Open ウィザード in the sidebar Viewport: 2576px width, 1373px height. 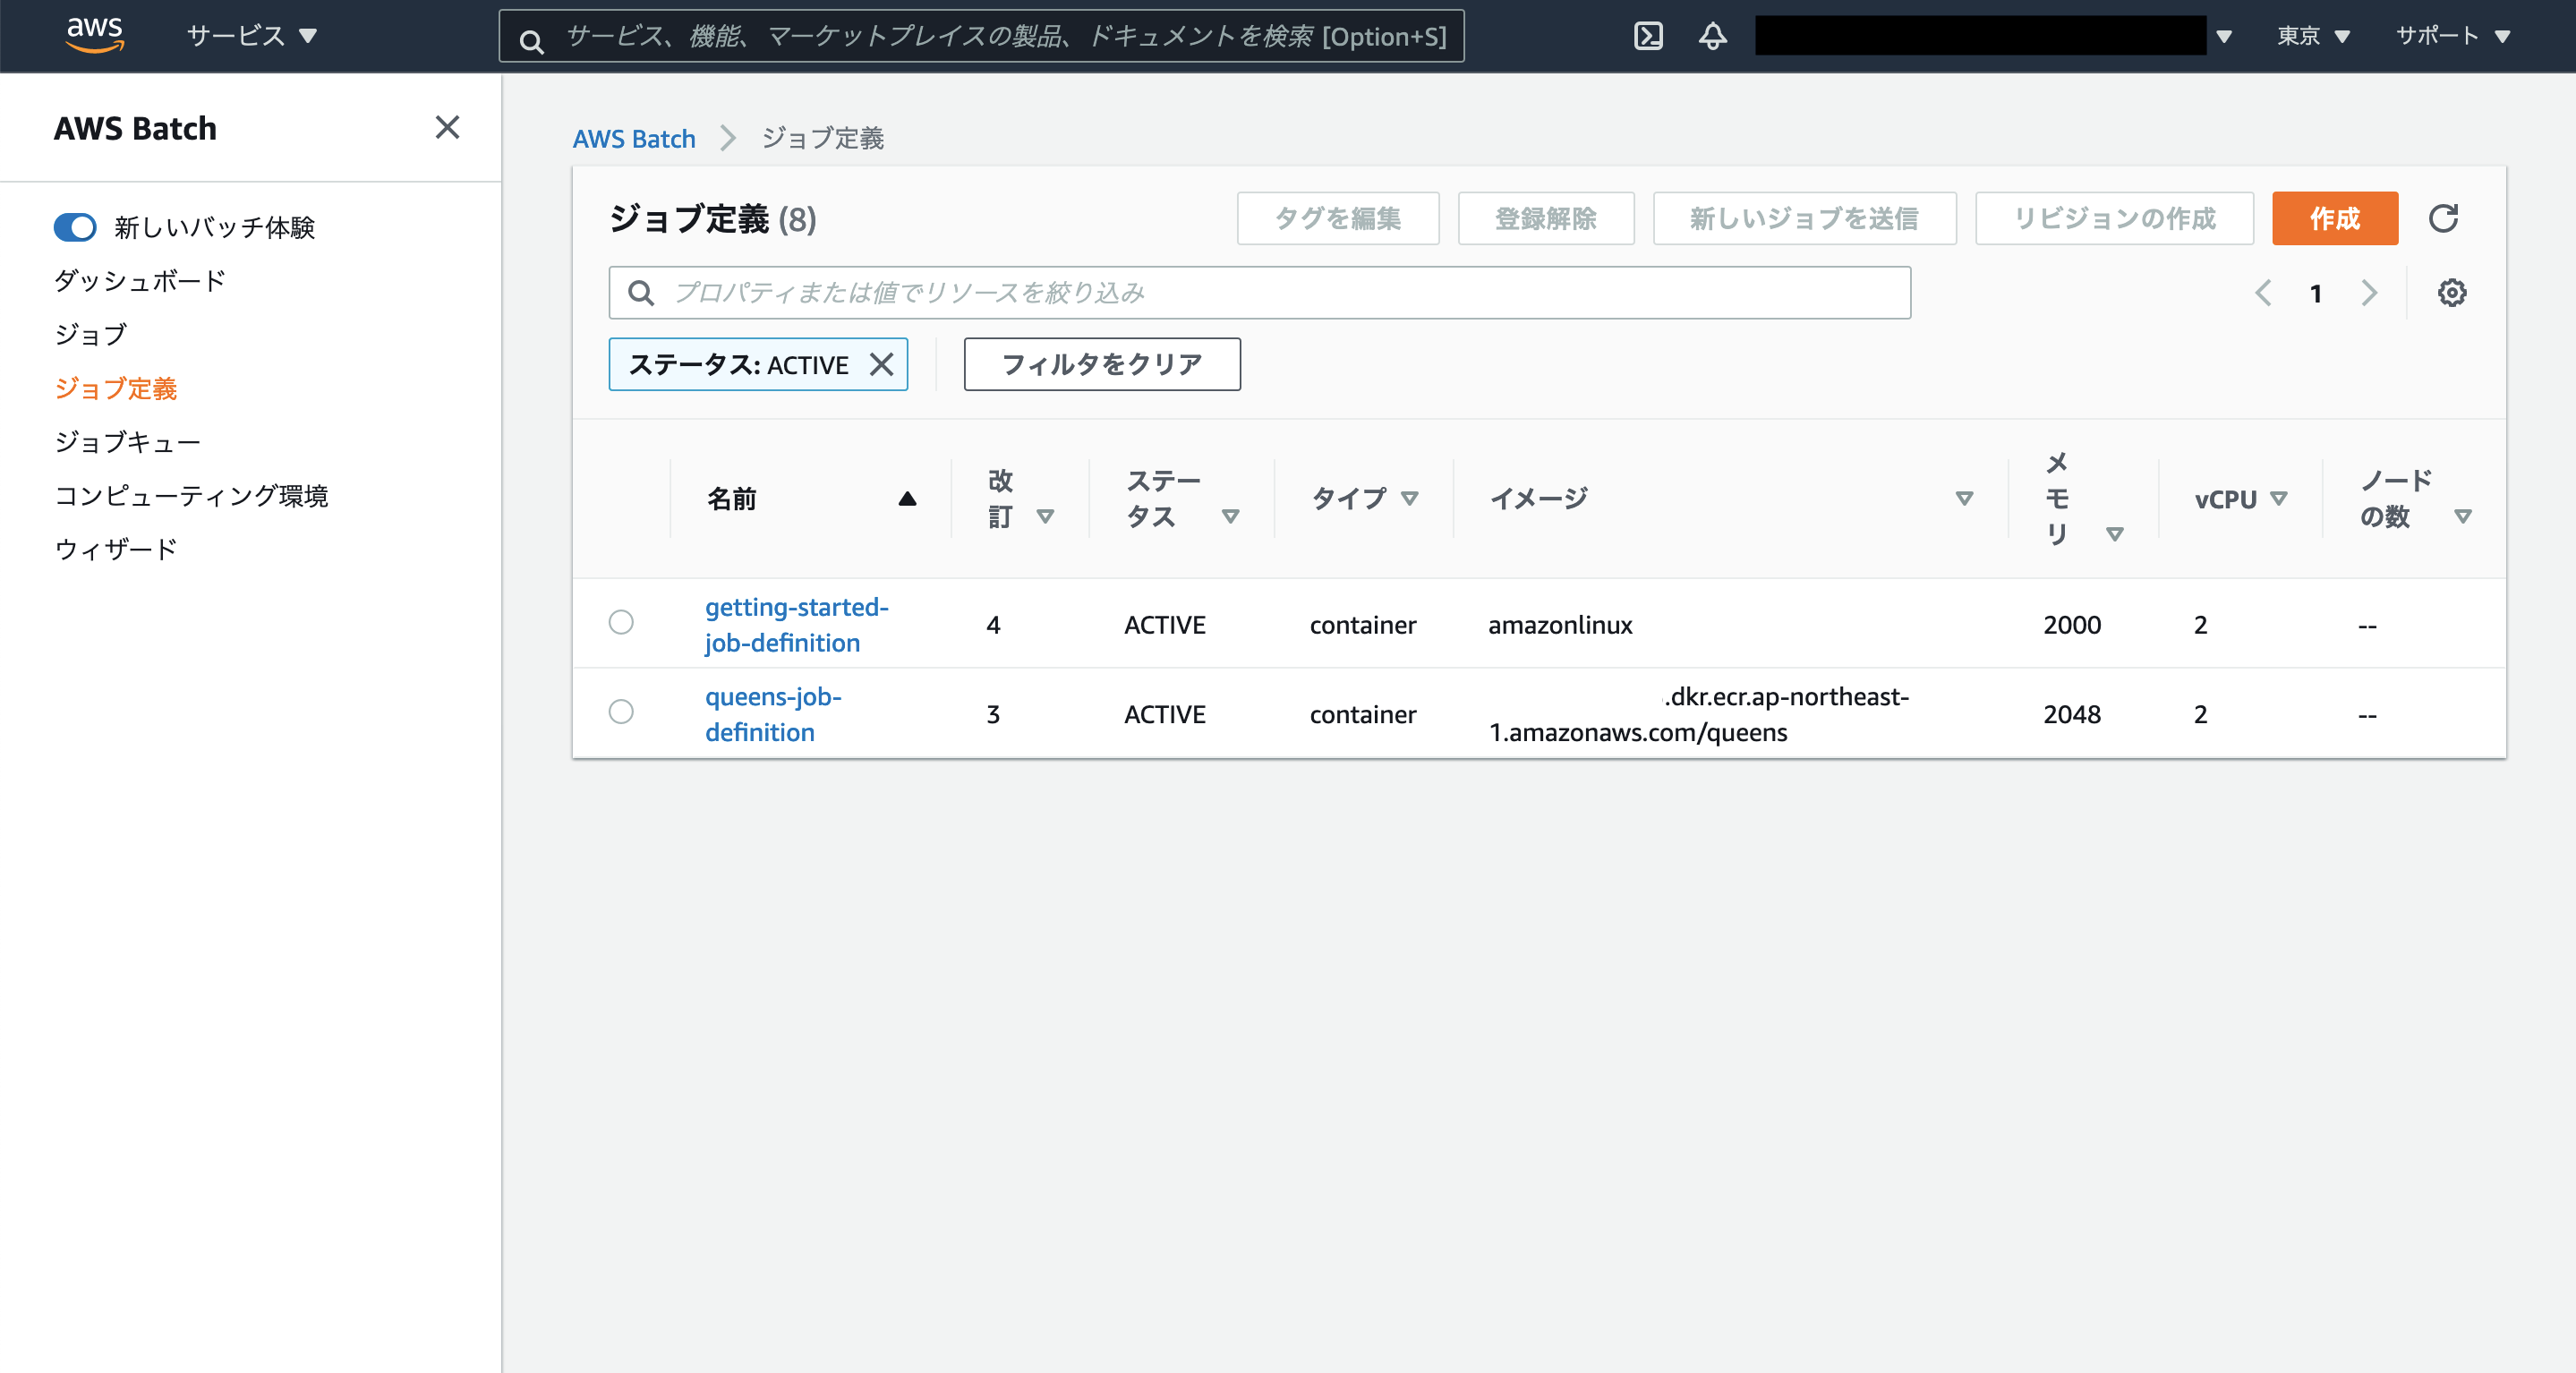116,548
